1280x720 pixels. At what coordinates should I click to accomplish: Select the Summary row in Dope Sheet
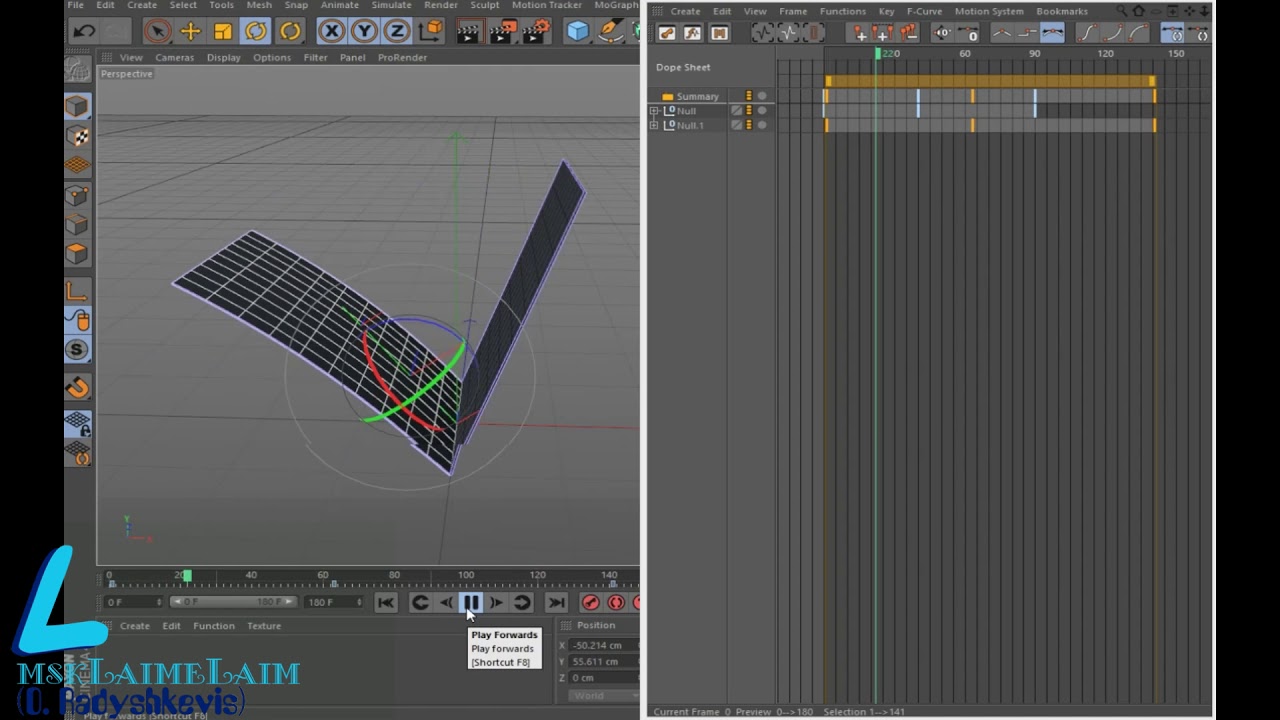pyautogui.click(x=697, y=96)
